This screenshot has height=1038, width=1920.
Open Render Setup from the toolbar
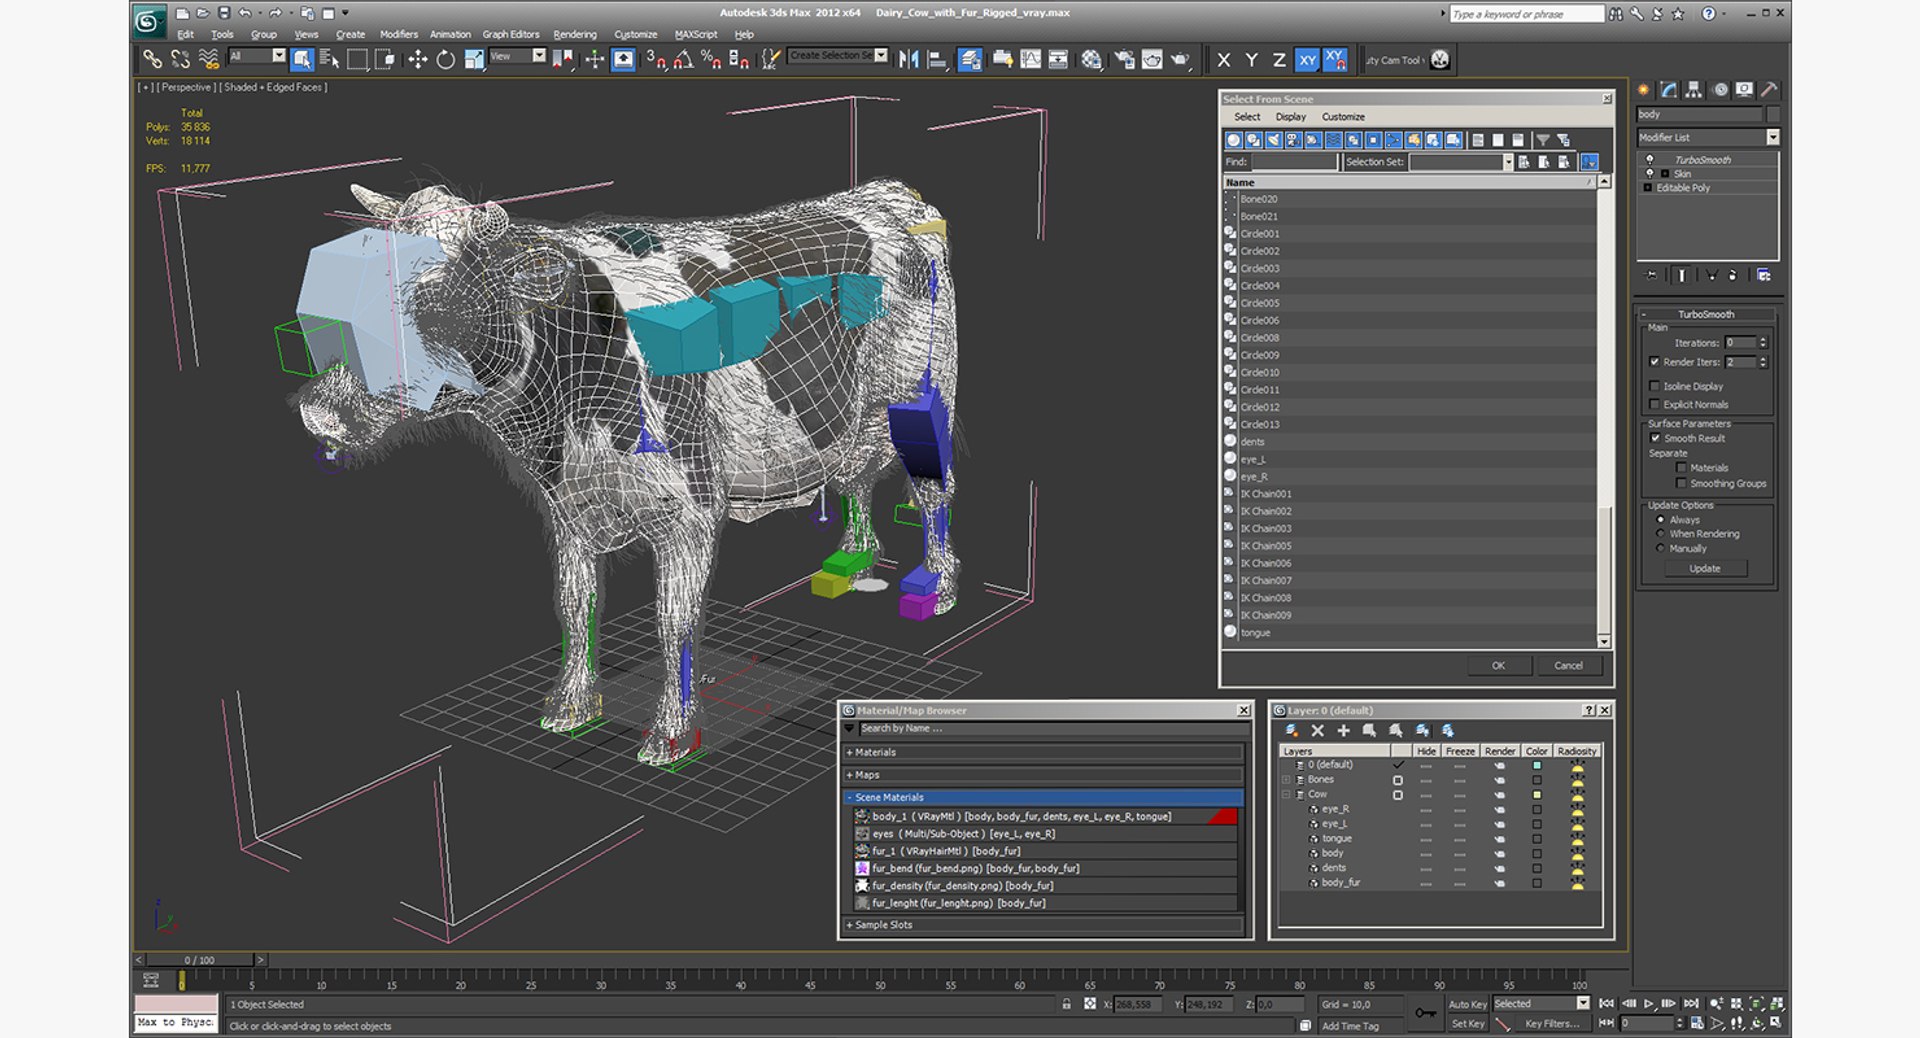(x=1124, y=59)
